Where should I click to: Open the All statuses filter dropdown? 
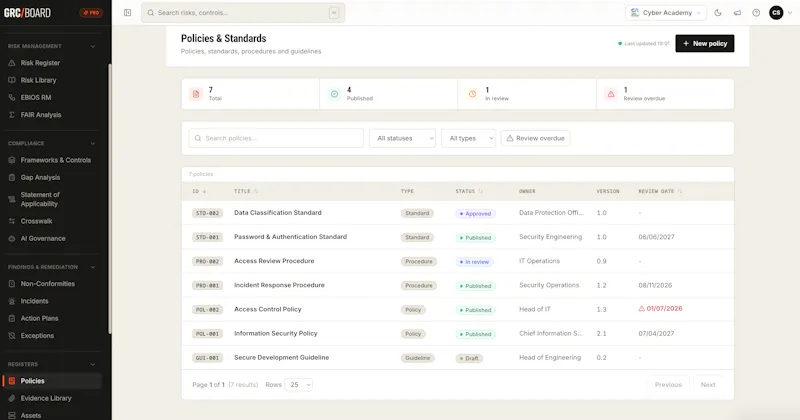coord(402,138)
